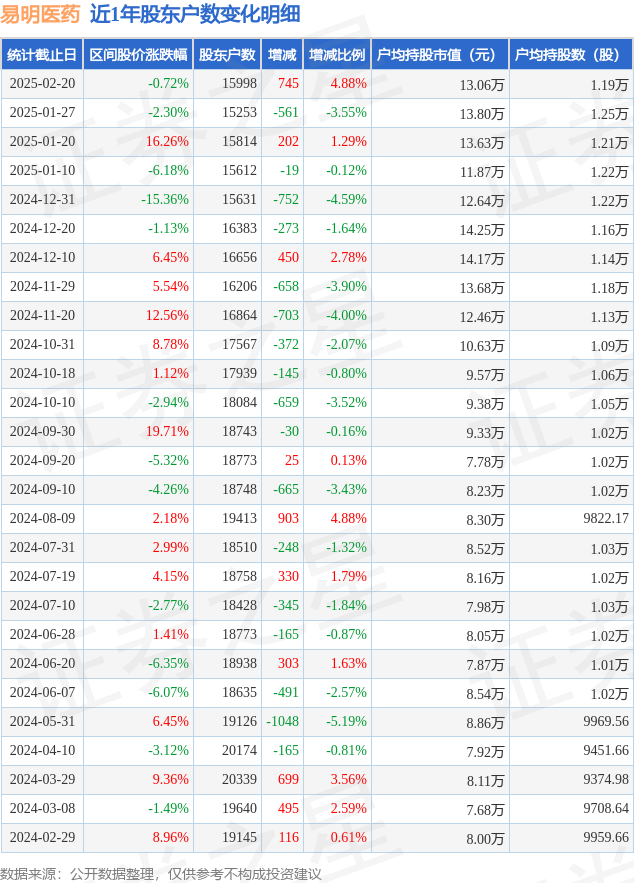This screenshot has height=883, width=634.
Task: Click the 16.26% price change cell
Action: tap(167, 142)
